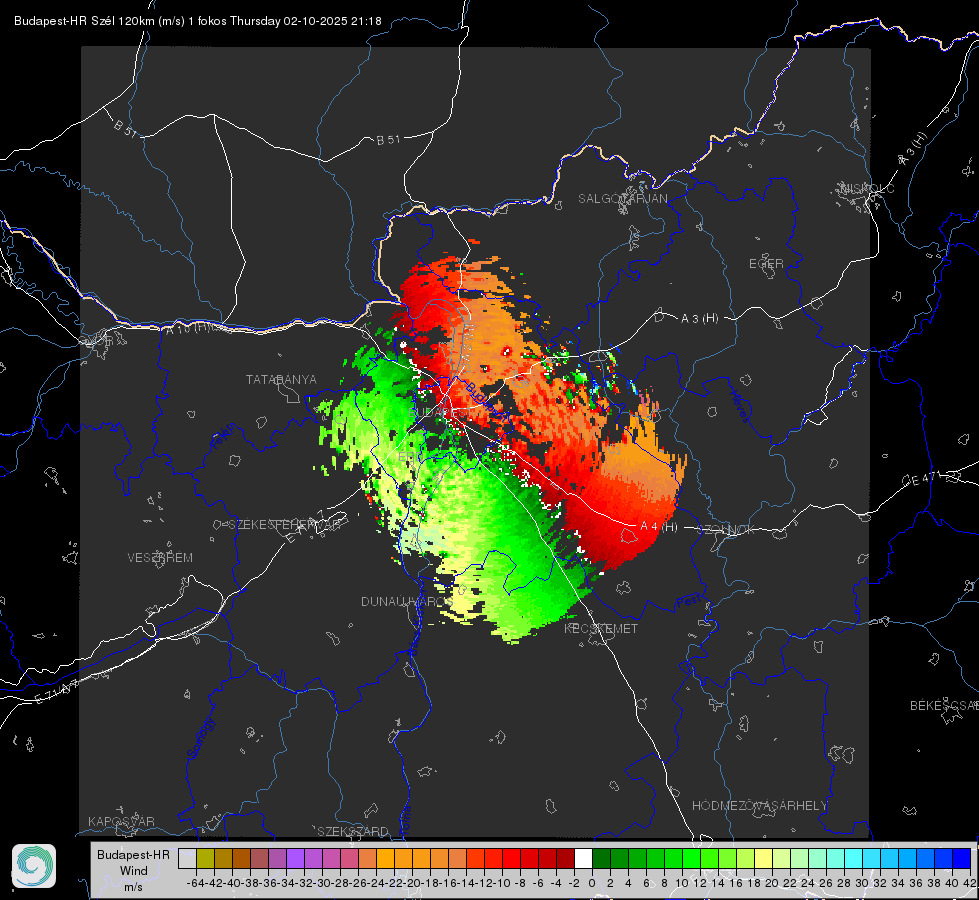Viewport: 979px width, 900px height.
Task: Select the pale yellow swatch above 18 label
Action: click(763, 858)
